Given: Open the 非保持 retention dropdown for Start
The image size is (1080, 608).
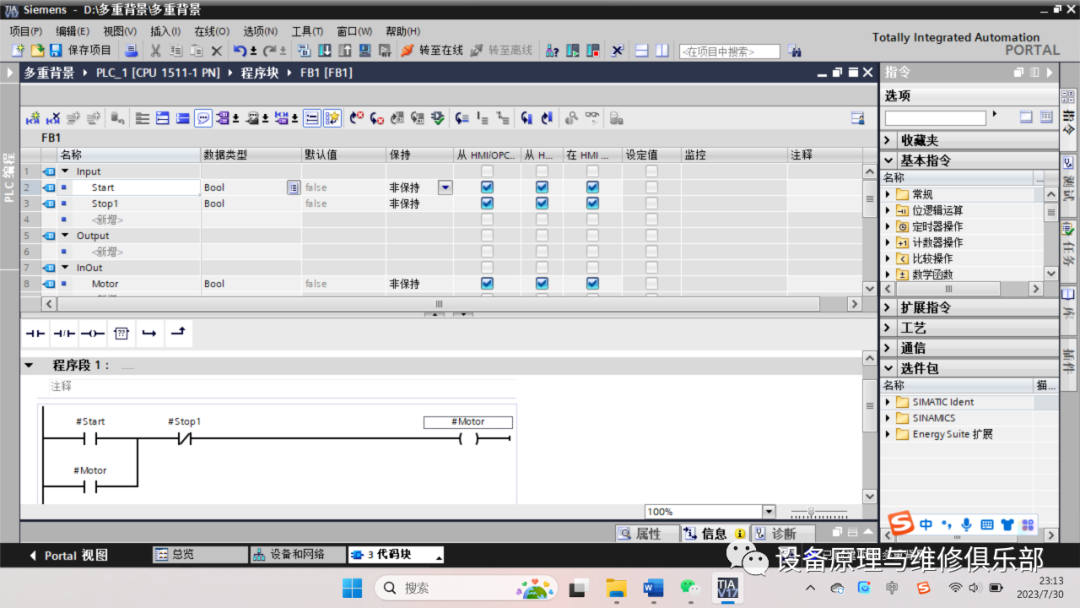Looking at the screenshot, I should [444, 187].
